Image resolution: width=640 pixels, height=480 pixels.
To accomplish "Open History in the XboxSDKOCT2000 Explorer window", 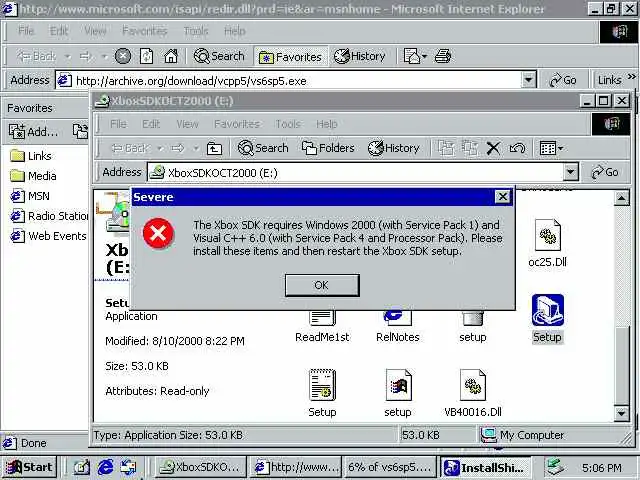I will pyautogui.click(x=394, y=148).
